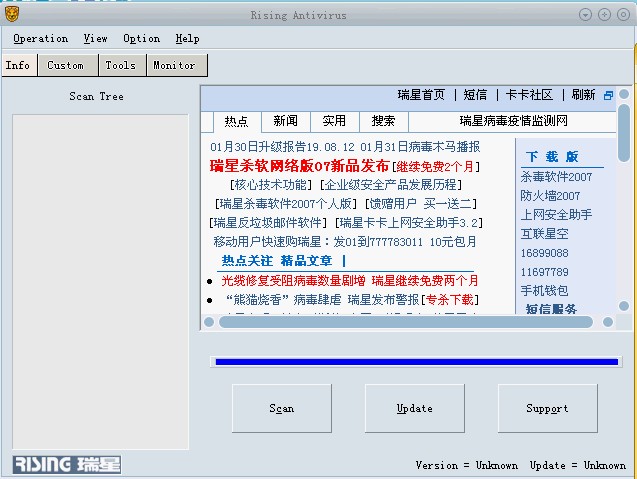637x479 pixels.
Task: Maximize window using title bar plus button
Action: click(x=604, y=15)
